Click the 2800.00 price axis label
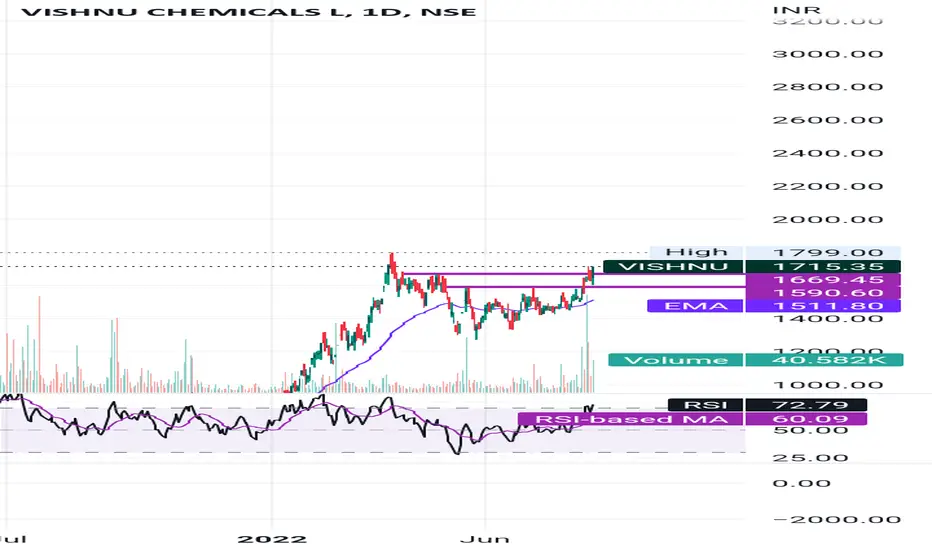Screen dimensions: 932x550 click(x=827, y=87)
